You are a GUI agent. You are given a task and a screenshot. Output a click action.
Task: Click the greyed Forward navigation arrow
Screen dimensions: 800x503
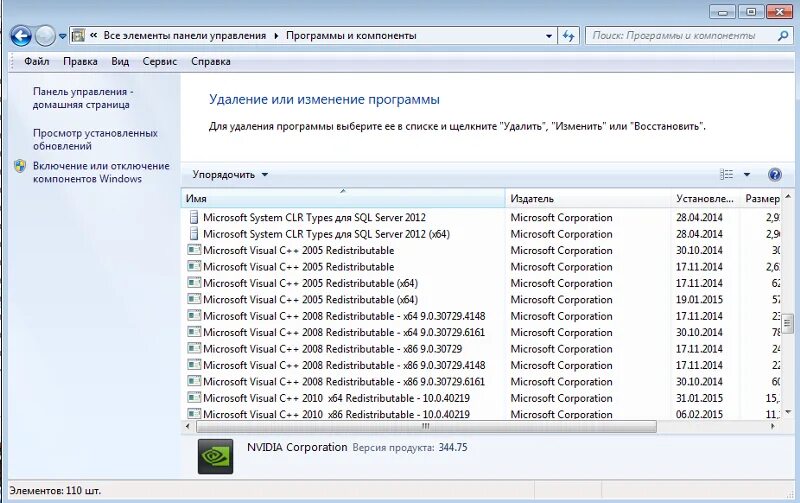[x=45, y=36]
